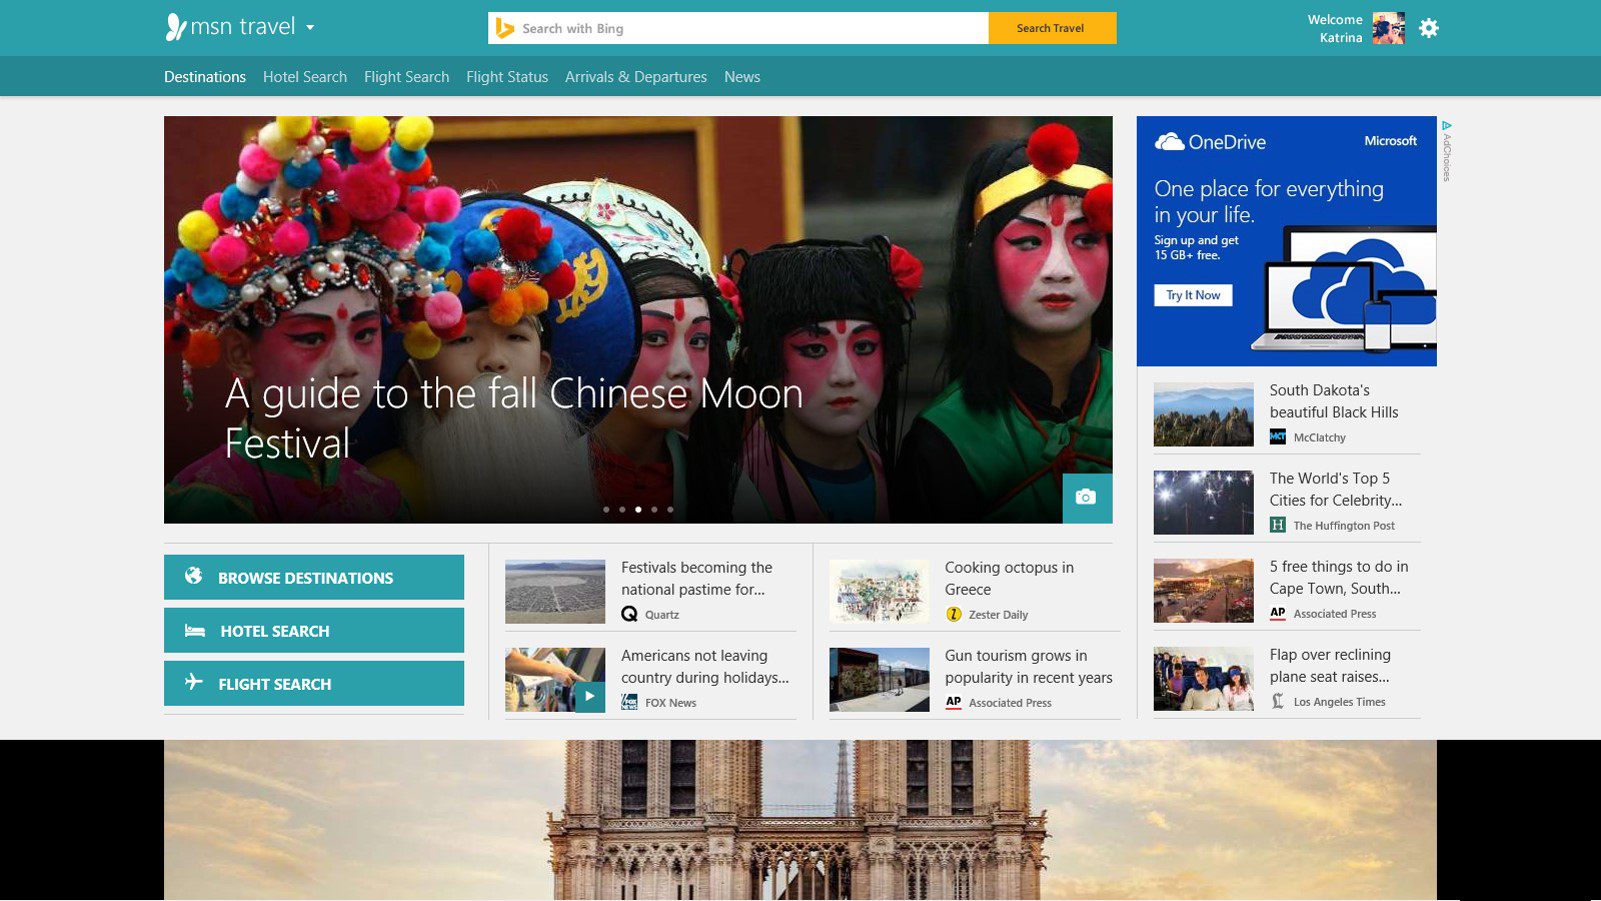Click Katrina's profile avatar
The height and width of the screenshot is (901, 1601).
tap(1388, 28)
